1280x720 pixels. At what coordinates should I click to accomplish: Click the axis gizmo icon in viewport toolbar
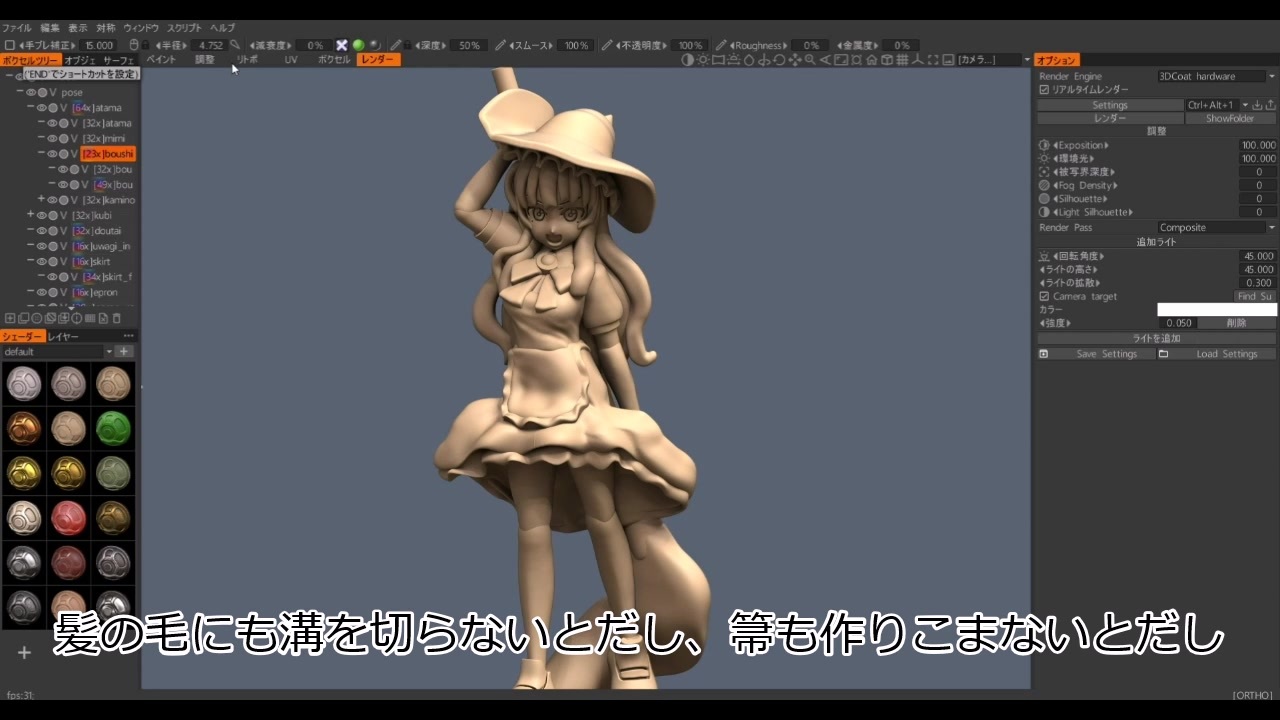pyautogui.click(x=917, y=60)
